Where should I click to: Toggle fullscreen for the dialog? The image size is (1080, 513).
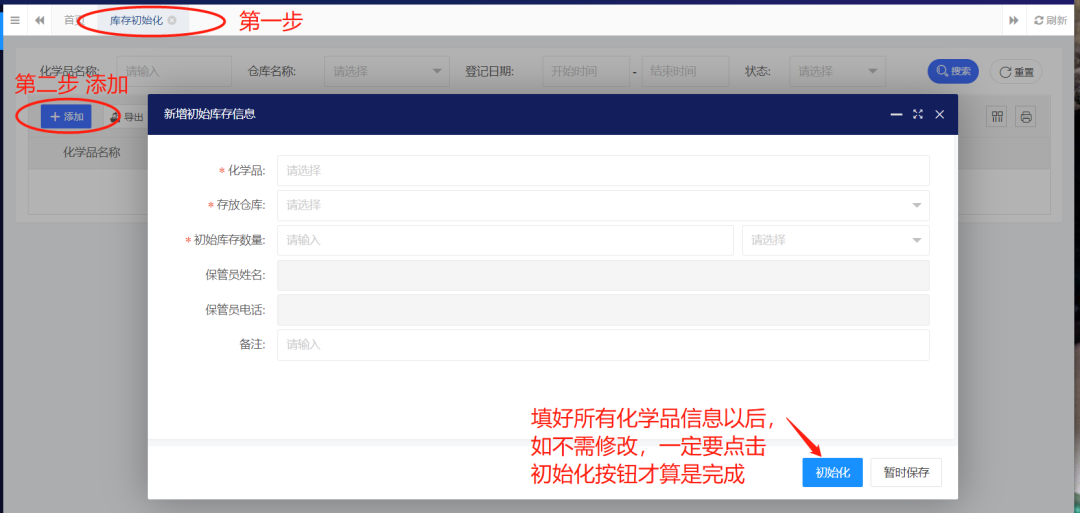click(x=918, y=115)
